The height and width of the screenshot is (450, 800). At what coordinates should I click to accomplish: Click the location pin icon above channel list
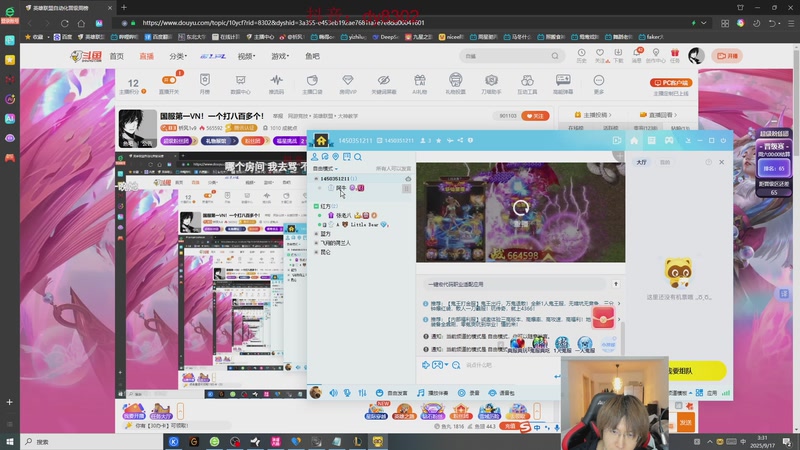[x=336, y=157]
